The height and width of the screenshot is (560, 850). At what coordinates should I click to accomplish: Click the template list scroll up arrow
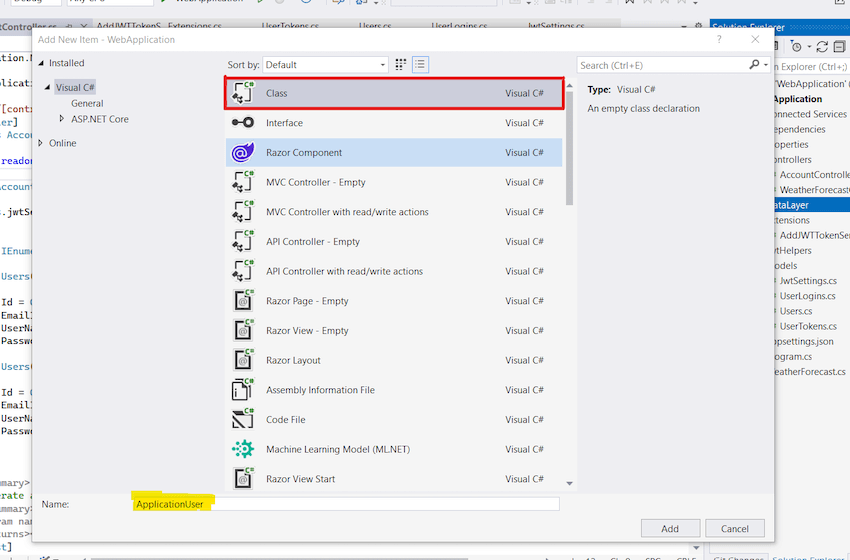[569, 86]
